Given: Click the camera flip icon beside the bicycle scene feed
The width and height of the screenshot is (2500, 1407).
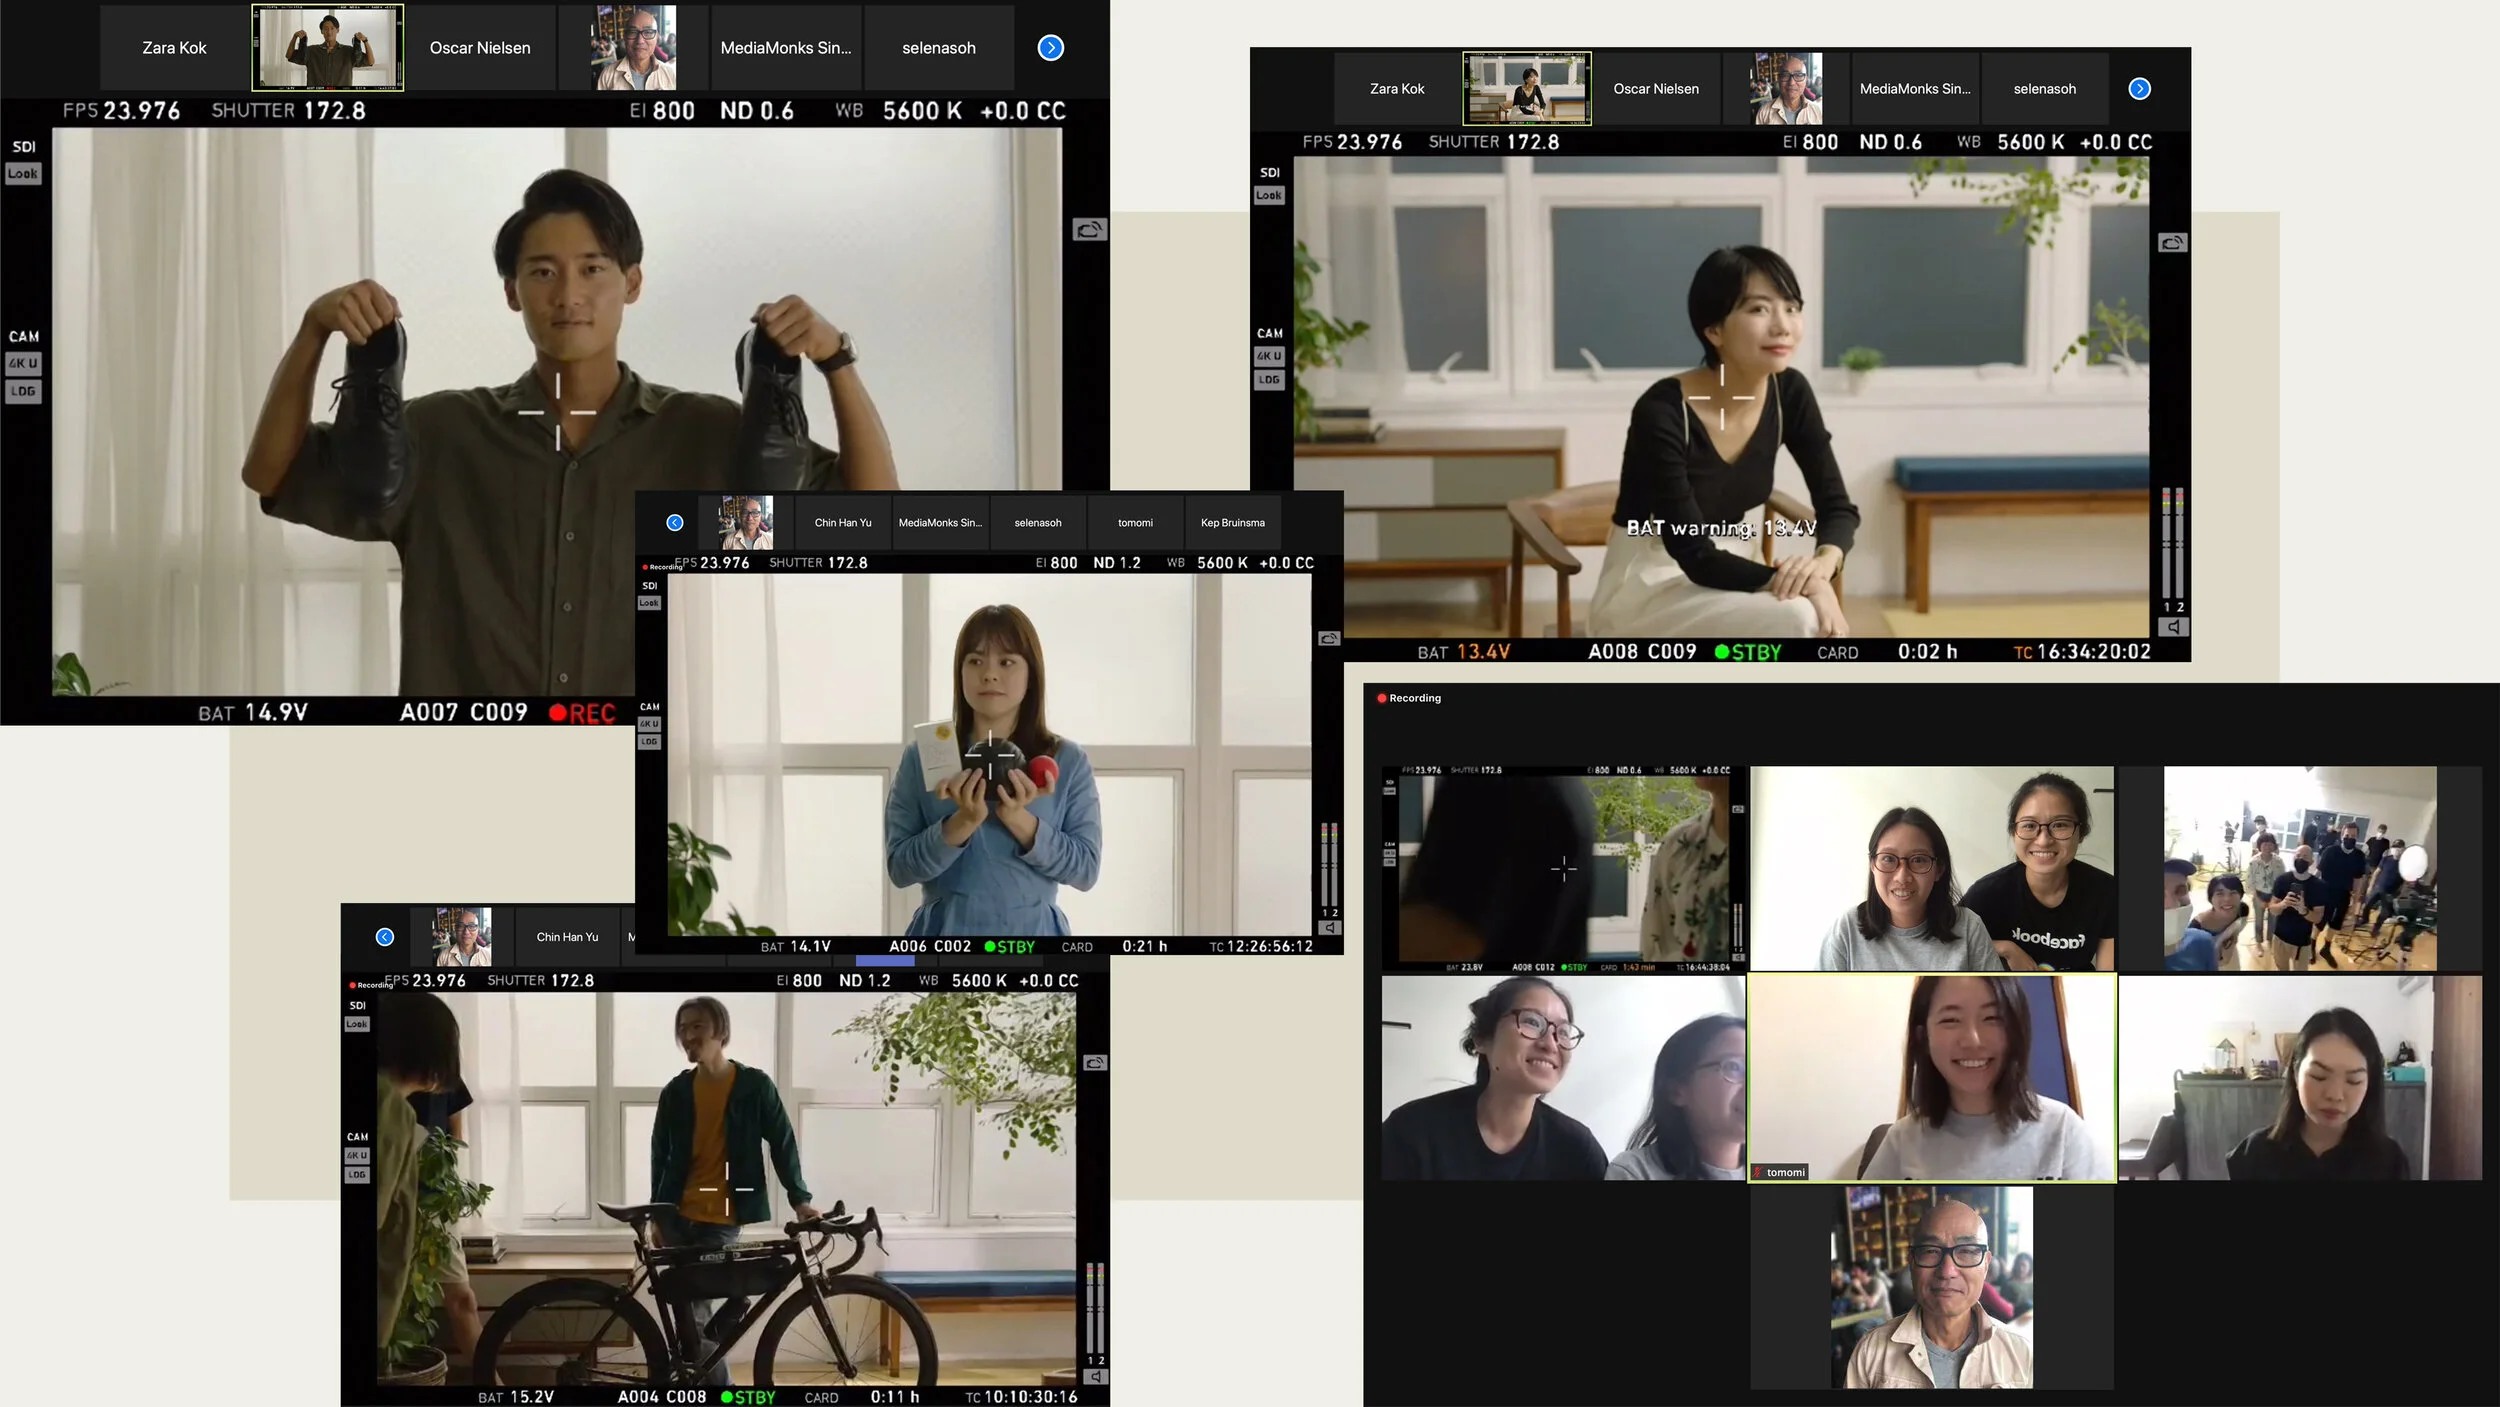Looking at the screenshot, I should coord(1095,1063).
